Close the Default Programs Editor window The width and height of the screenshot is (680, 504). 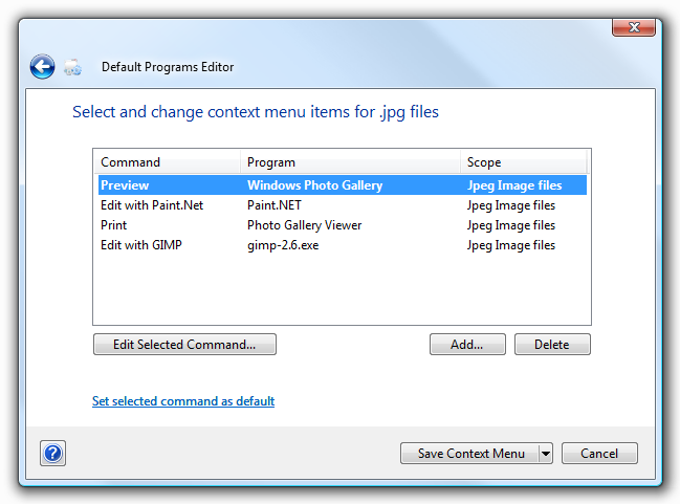pos(634,28)
